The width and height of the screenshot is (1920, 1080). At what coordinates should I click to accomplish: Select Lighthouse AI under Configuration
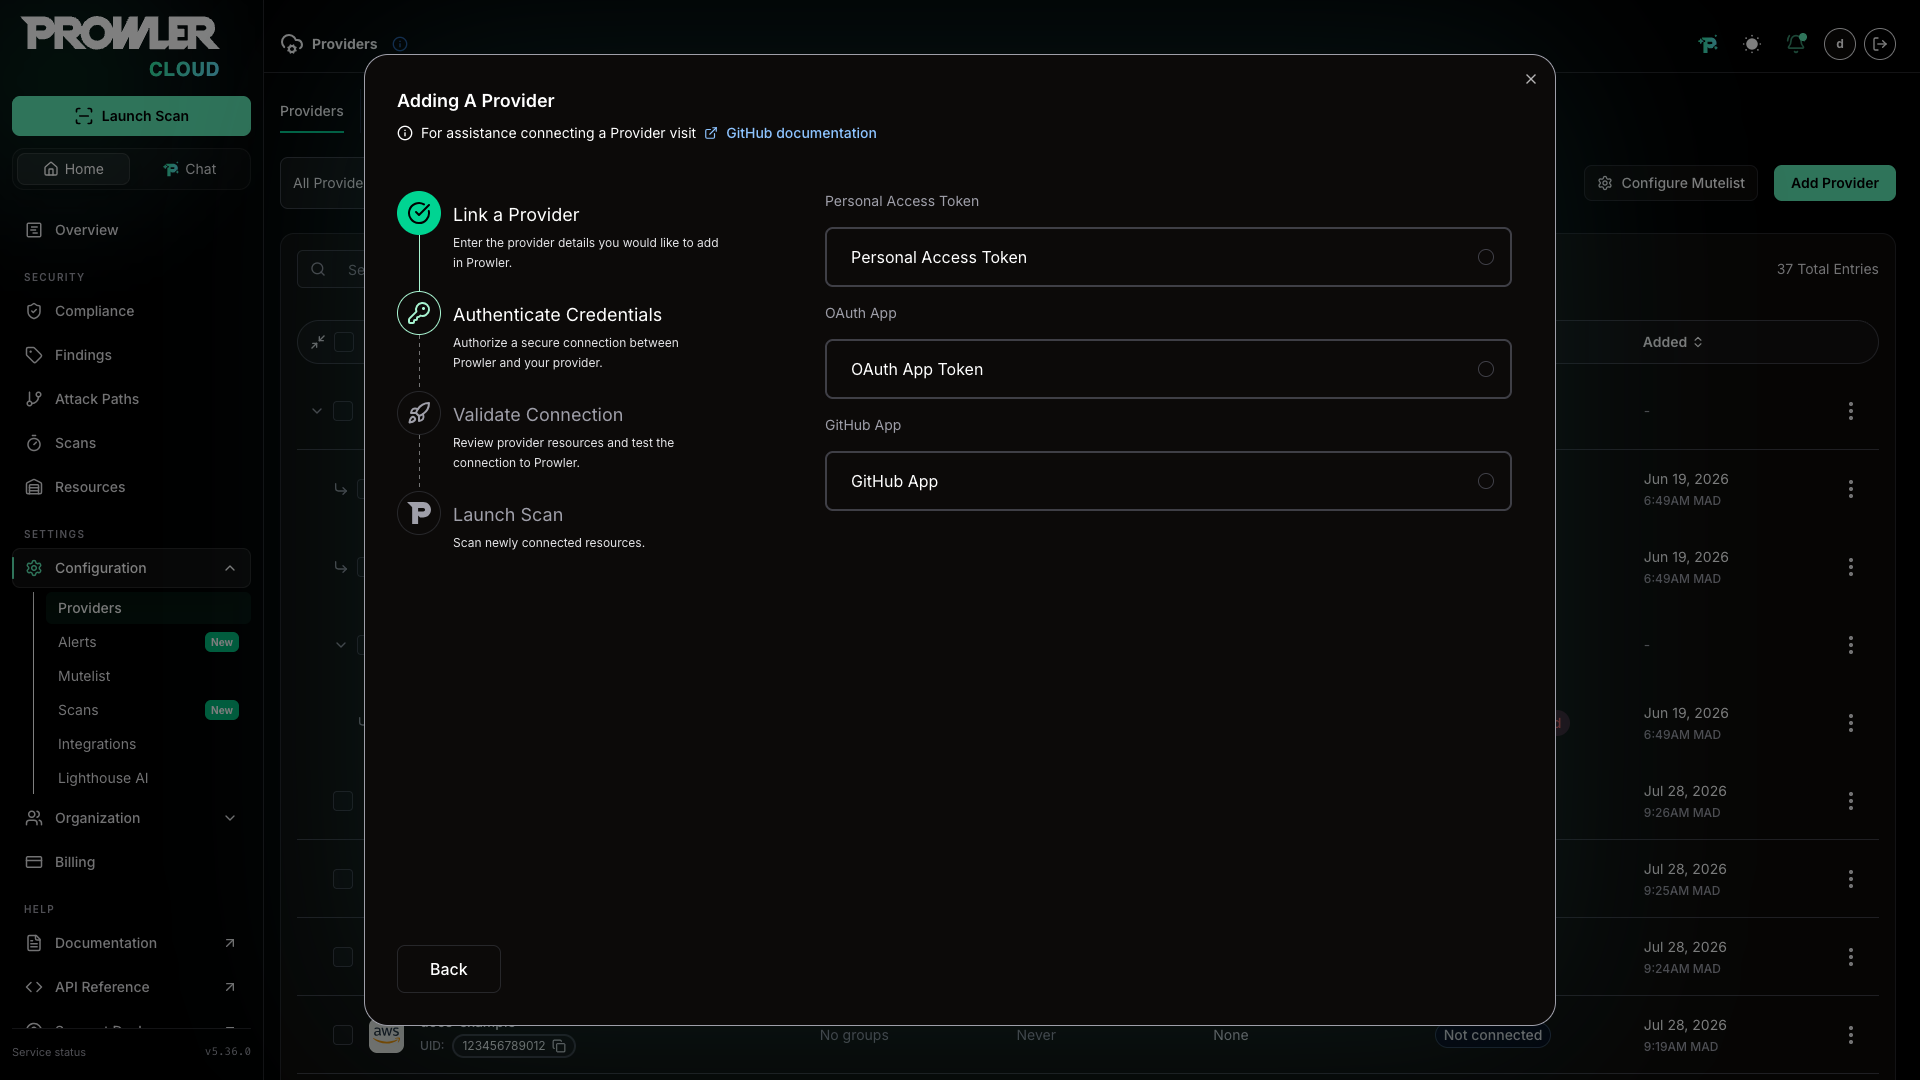tap(148, 778)
